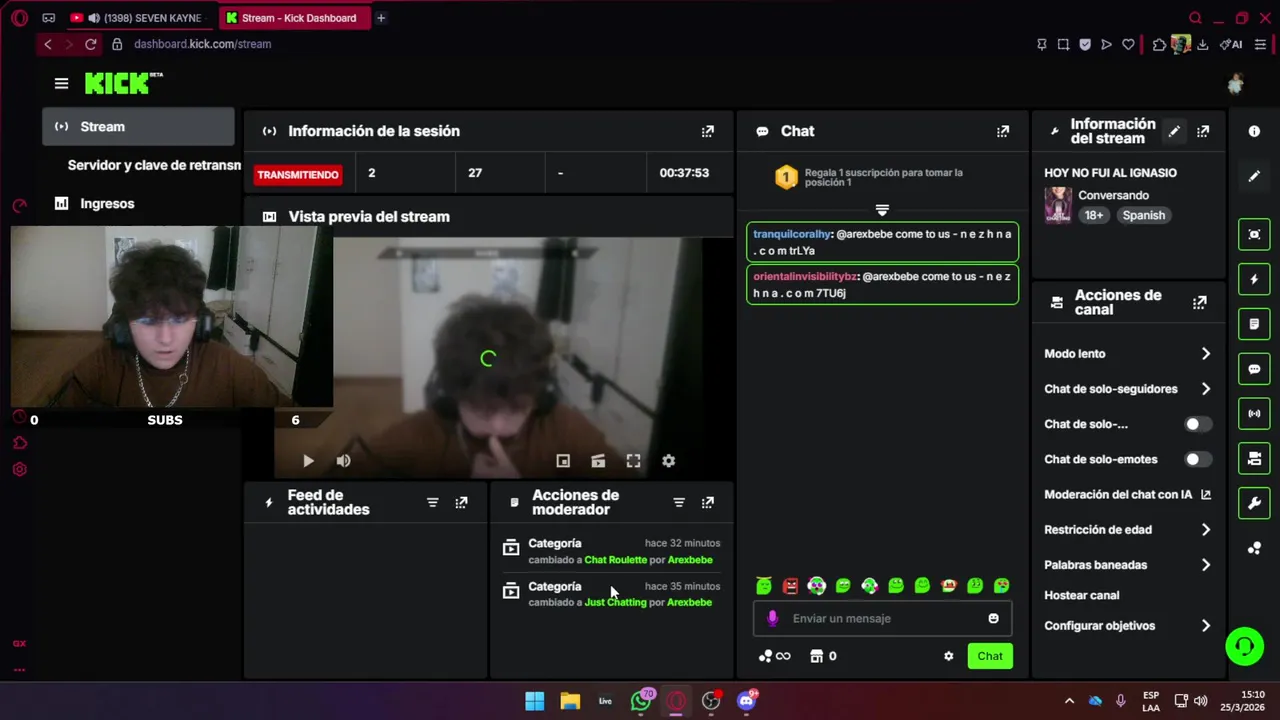This screenshot has width=1280, height=720.
Task: Reload the page in browser toolbar
Action: [91, 44]
